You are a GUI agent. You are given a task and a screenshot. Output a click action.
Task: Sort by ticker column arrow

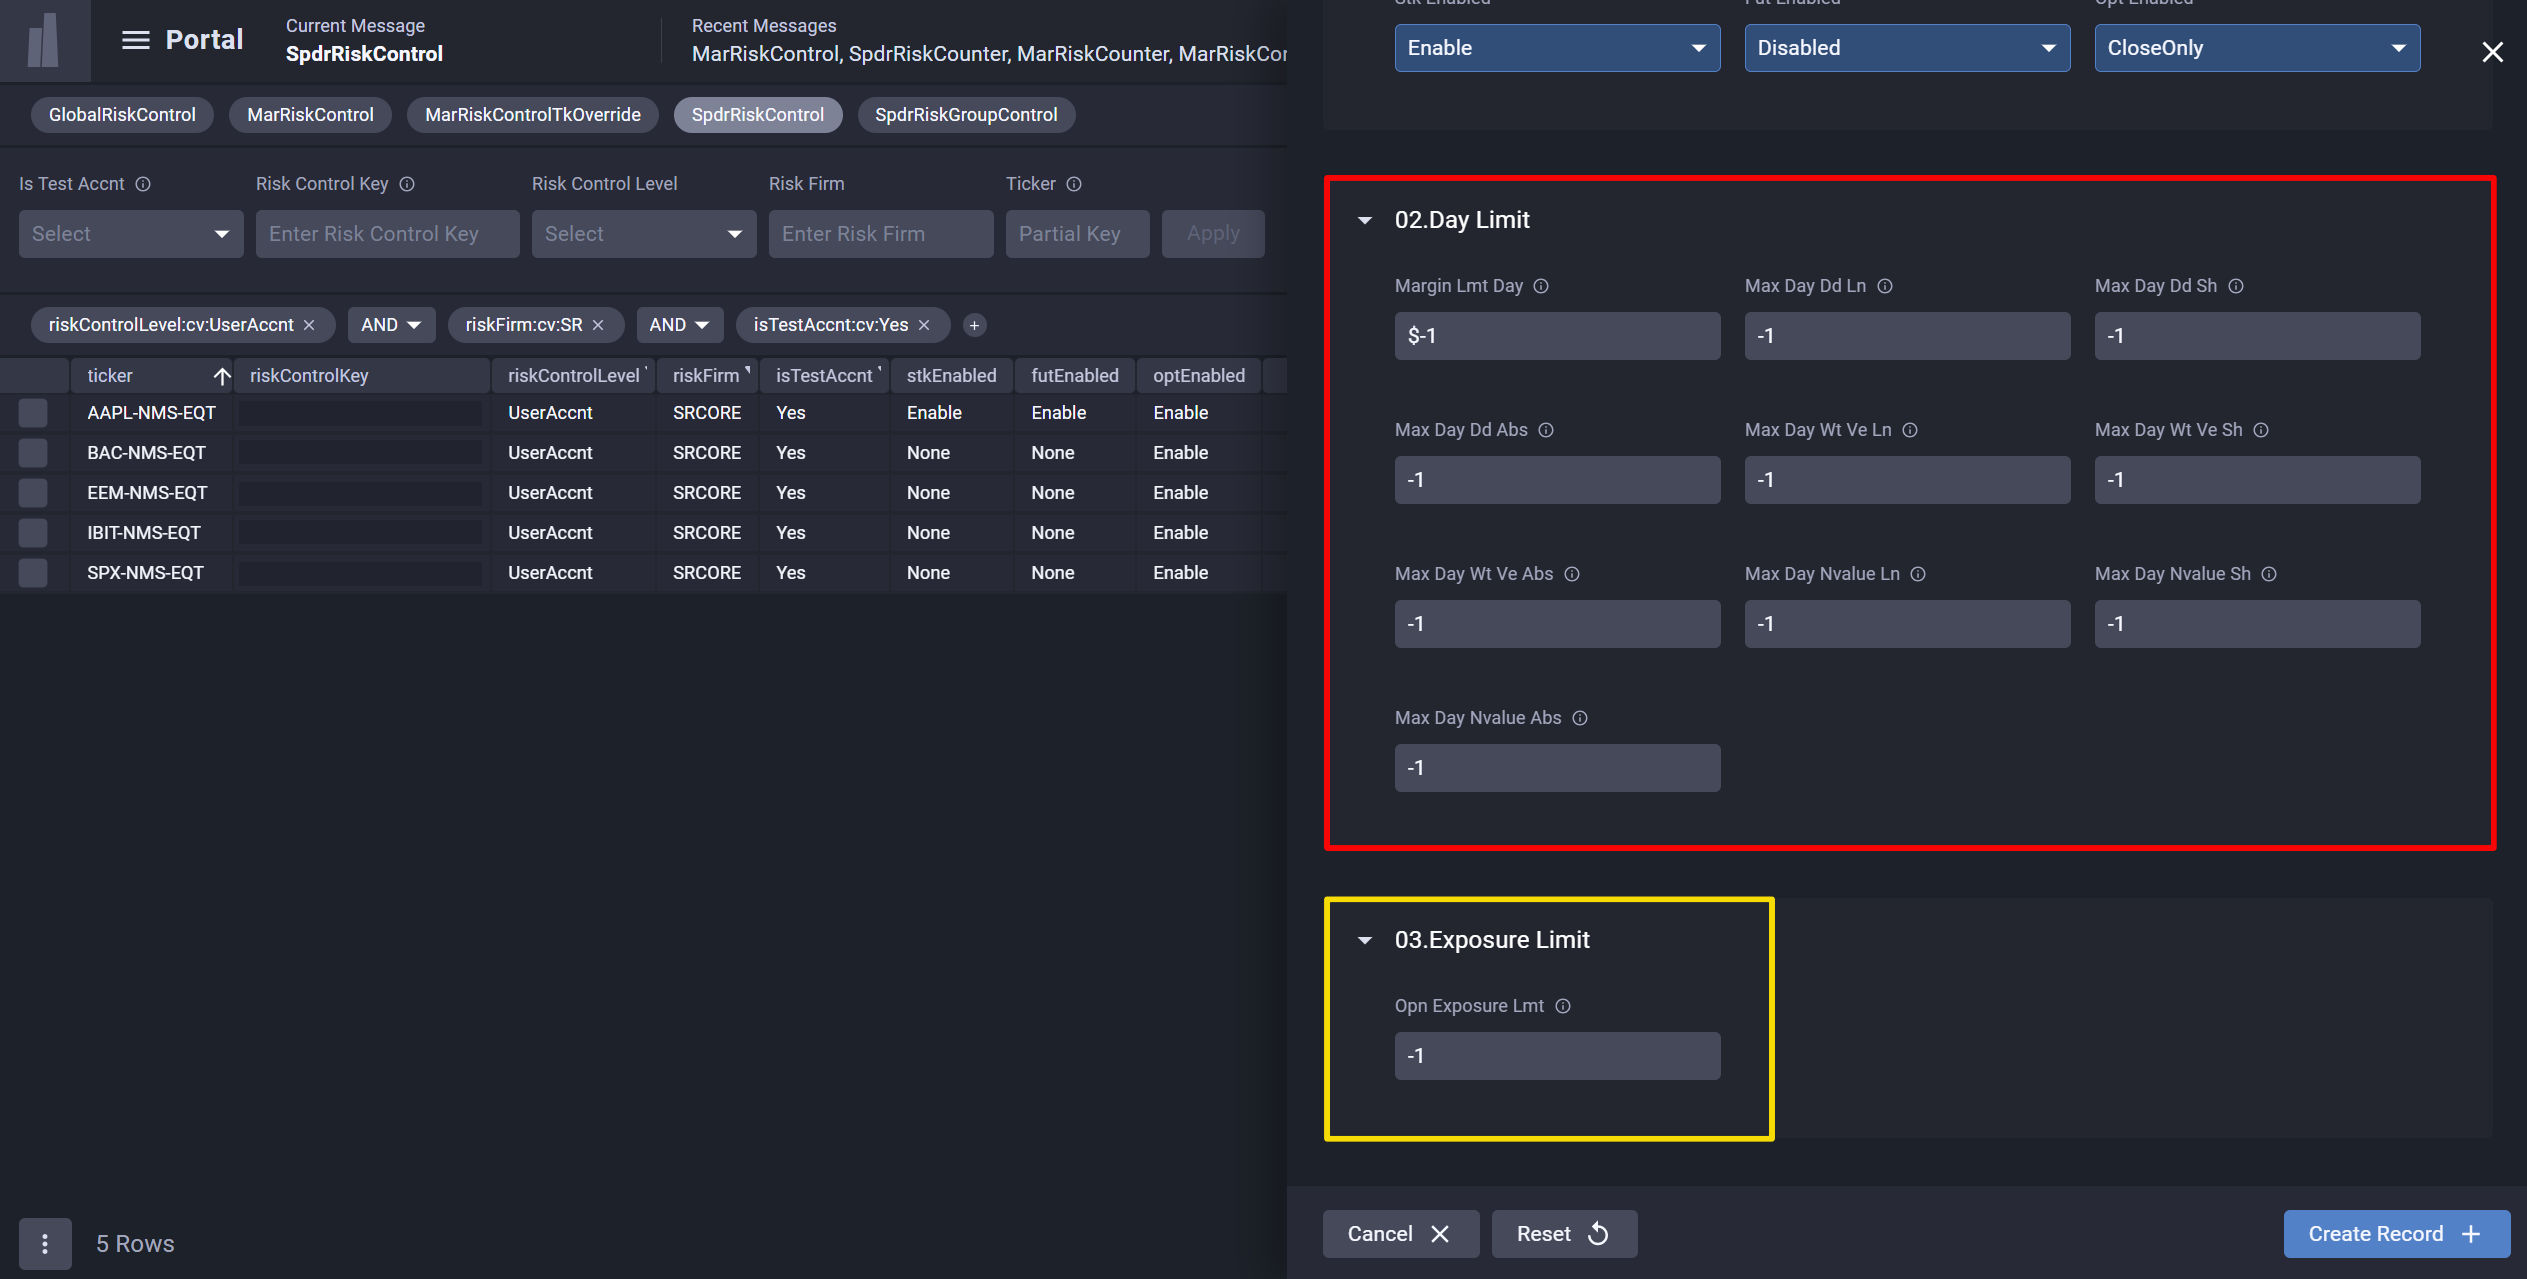222,376
